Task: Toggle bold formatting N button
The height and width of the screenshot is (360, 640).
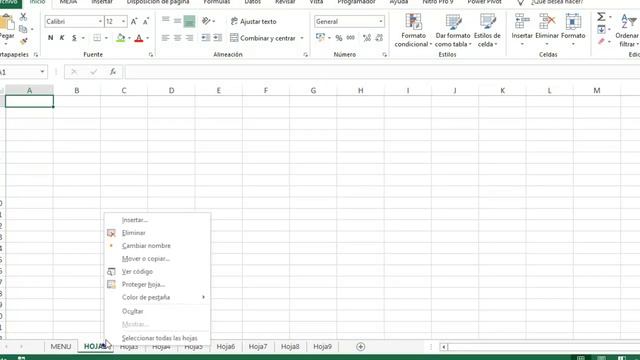Action: pyautogui.click(x=50, y=38)
